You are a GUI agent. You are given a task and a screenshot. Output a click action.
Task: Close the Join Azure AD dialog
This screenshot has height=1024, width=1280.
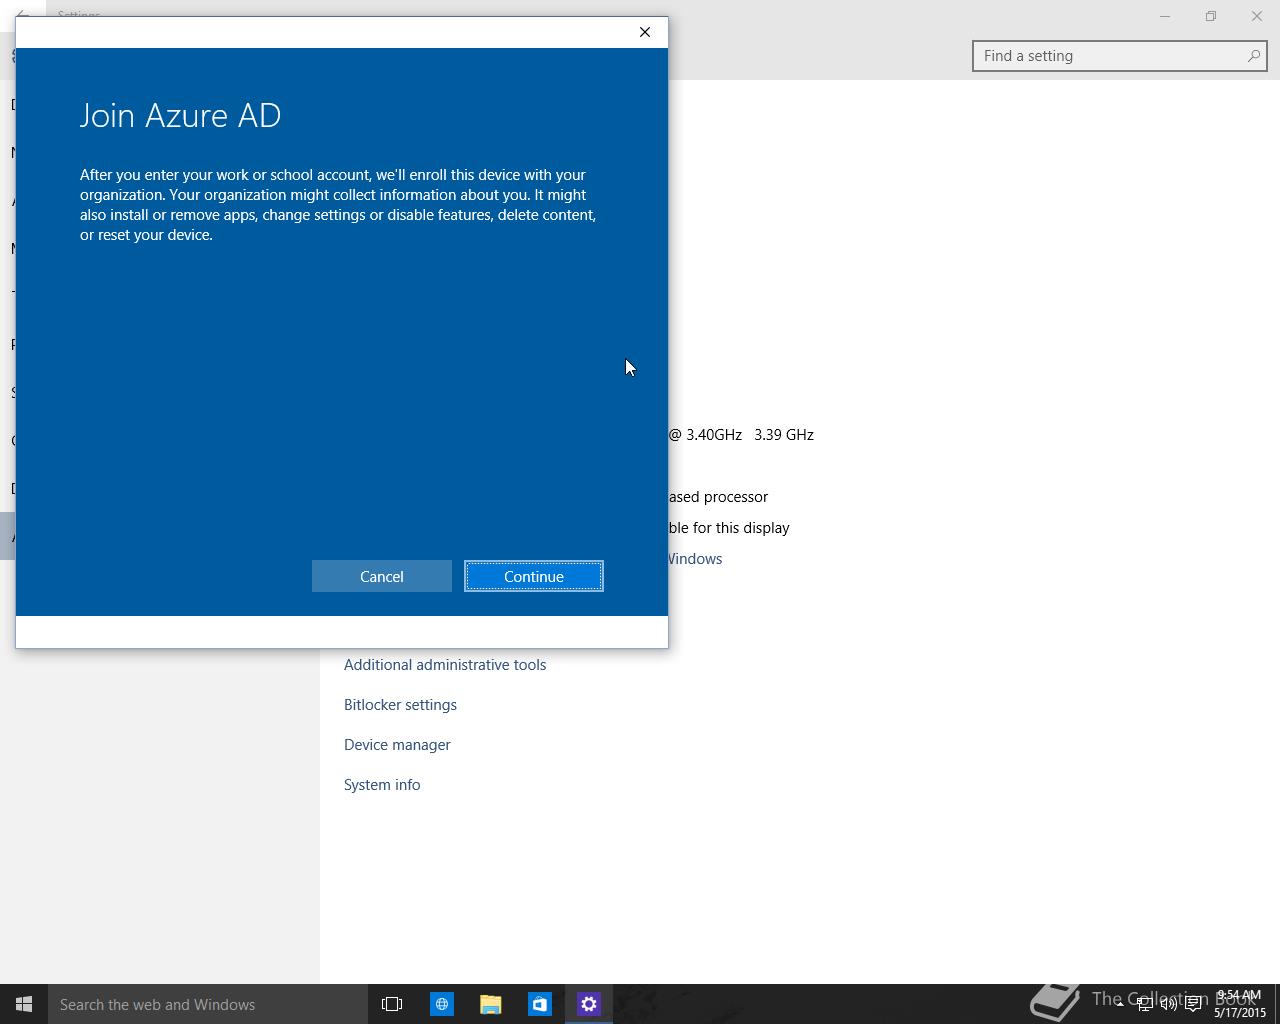click(645, 32)
